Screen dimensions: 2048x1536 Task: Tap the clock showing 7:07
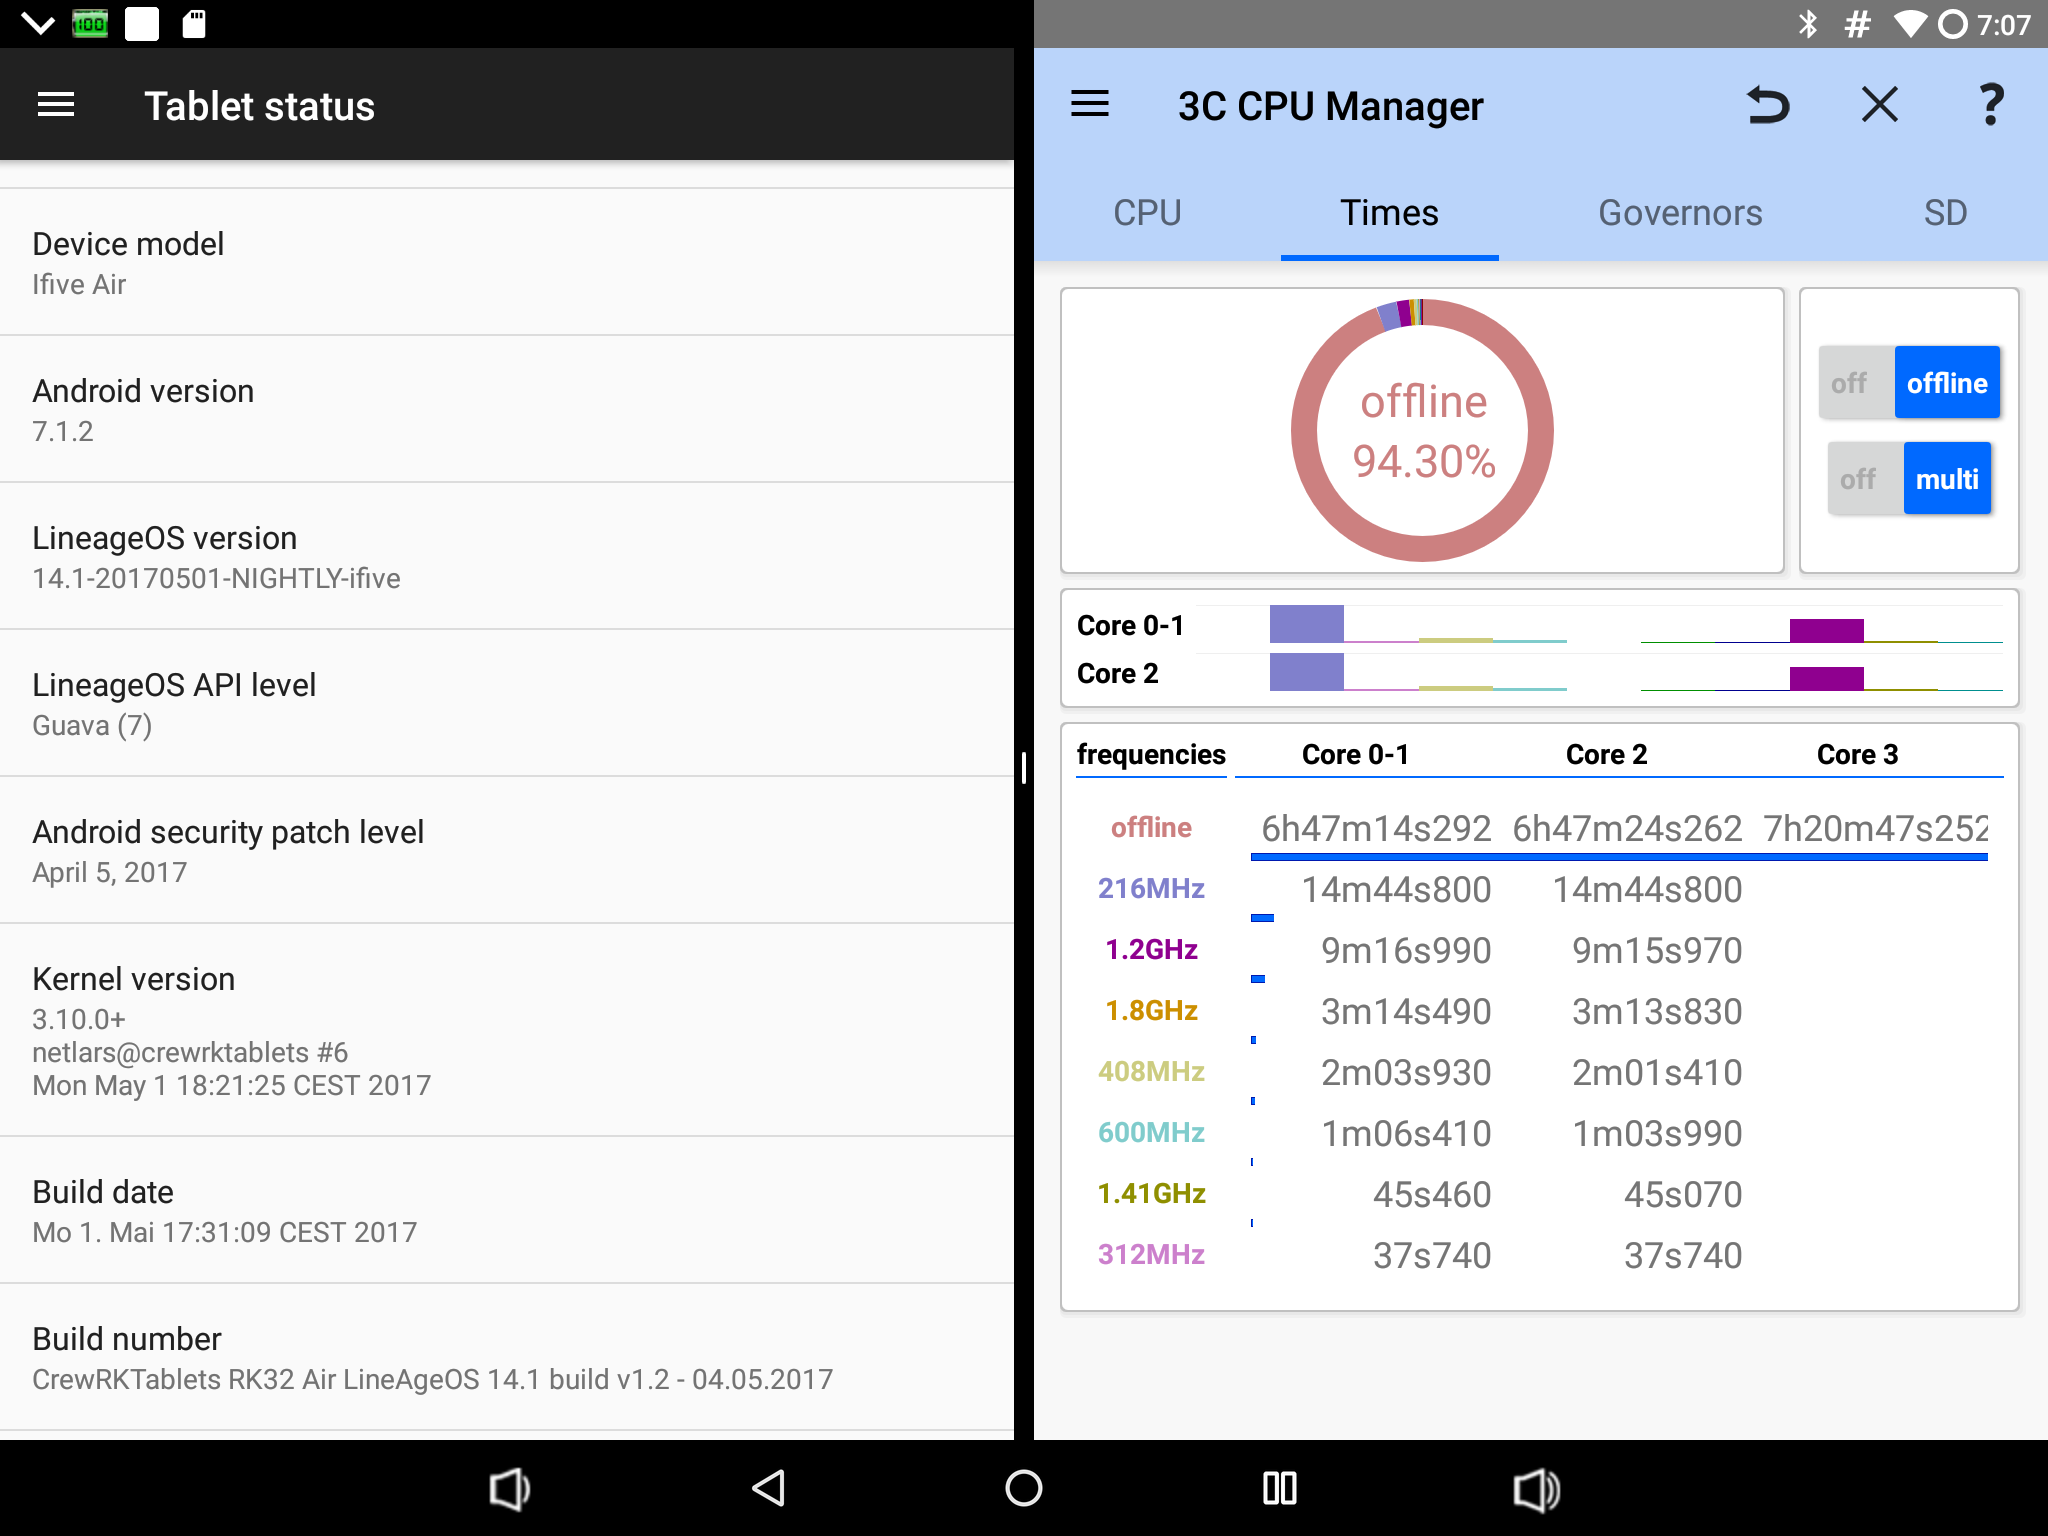click(x=2004, y=24)
